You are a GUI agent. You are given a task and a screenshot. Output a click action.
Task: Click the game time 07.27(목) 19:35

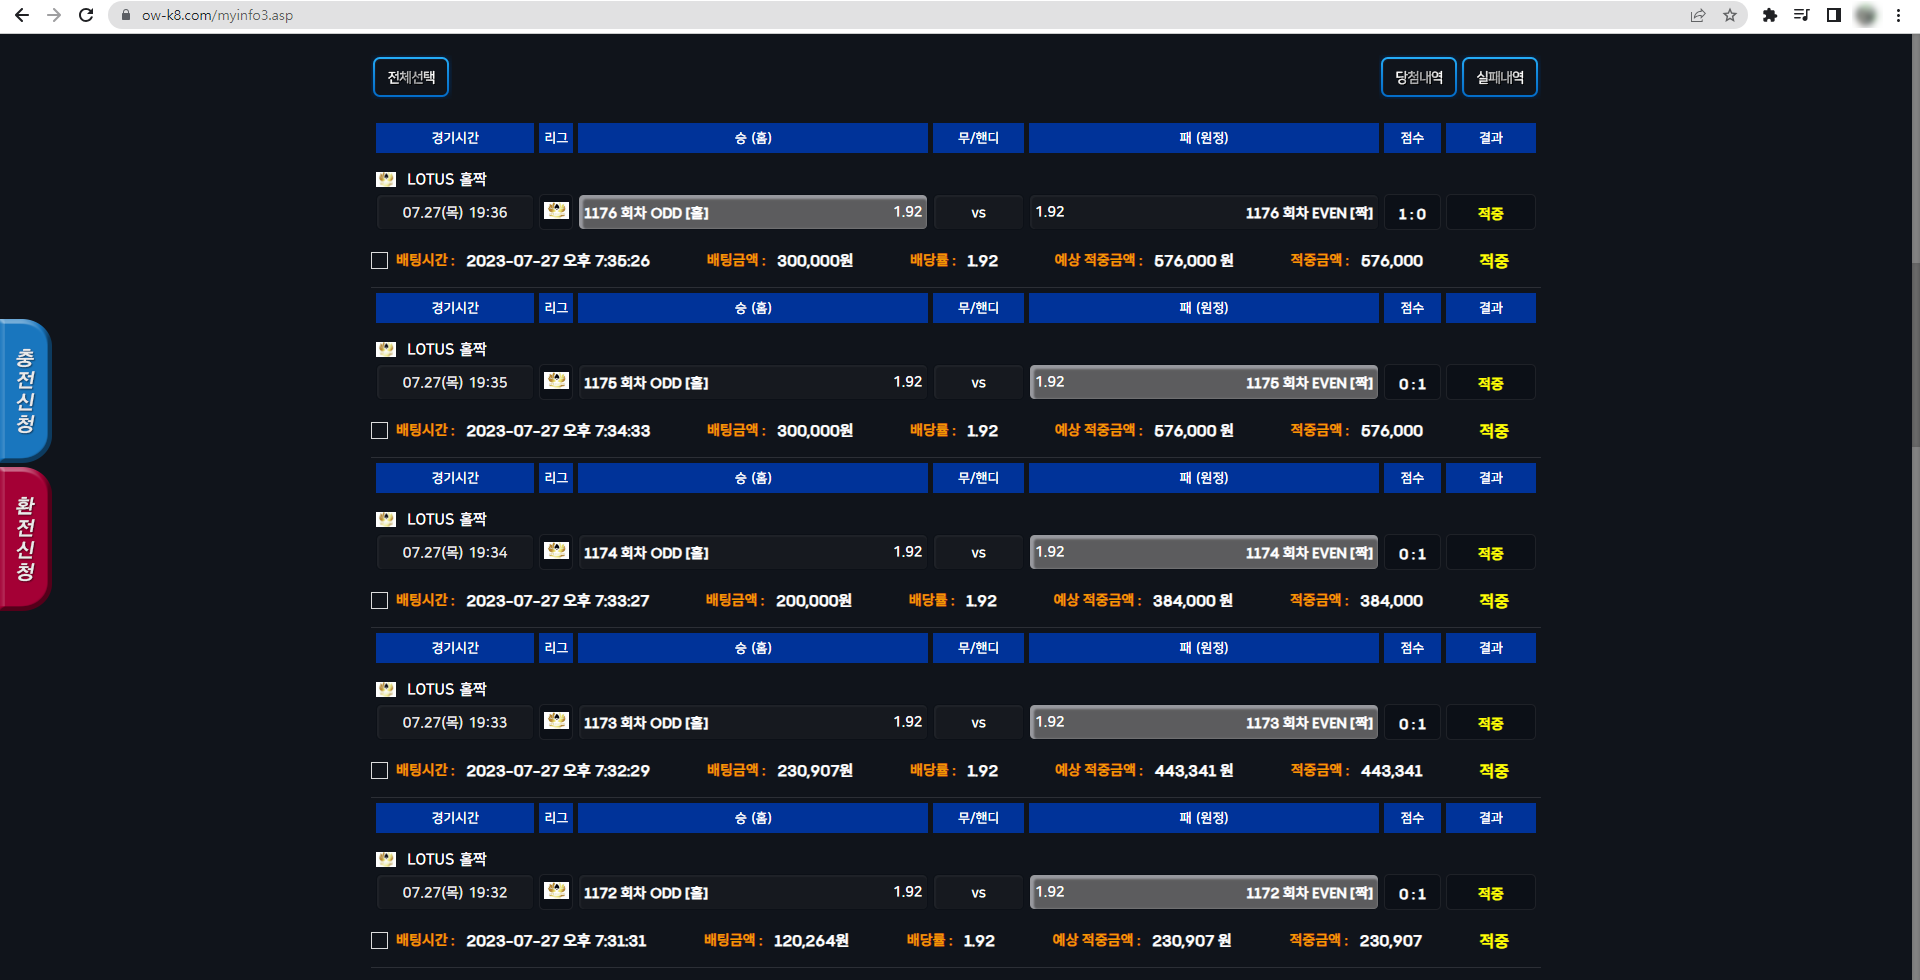coord(455,382)
